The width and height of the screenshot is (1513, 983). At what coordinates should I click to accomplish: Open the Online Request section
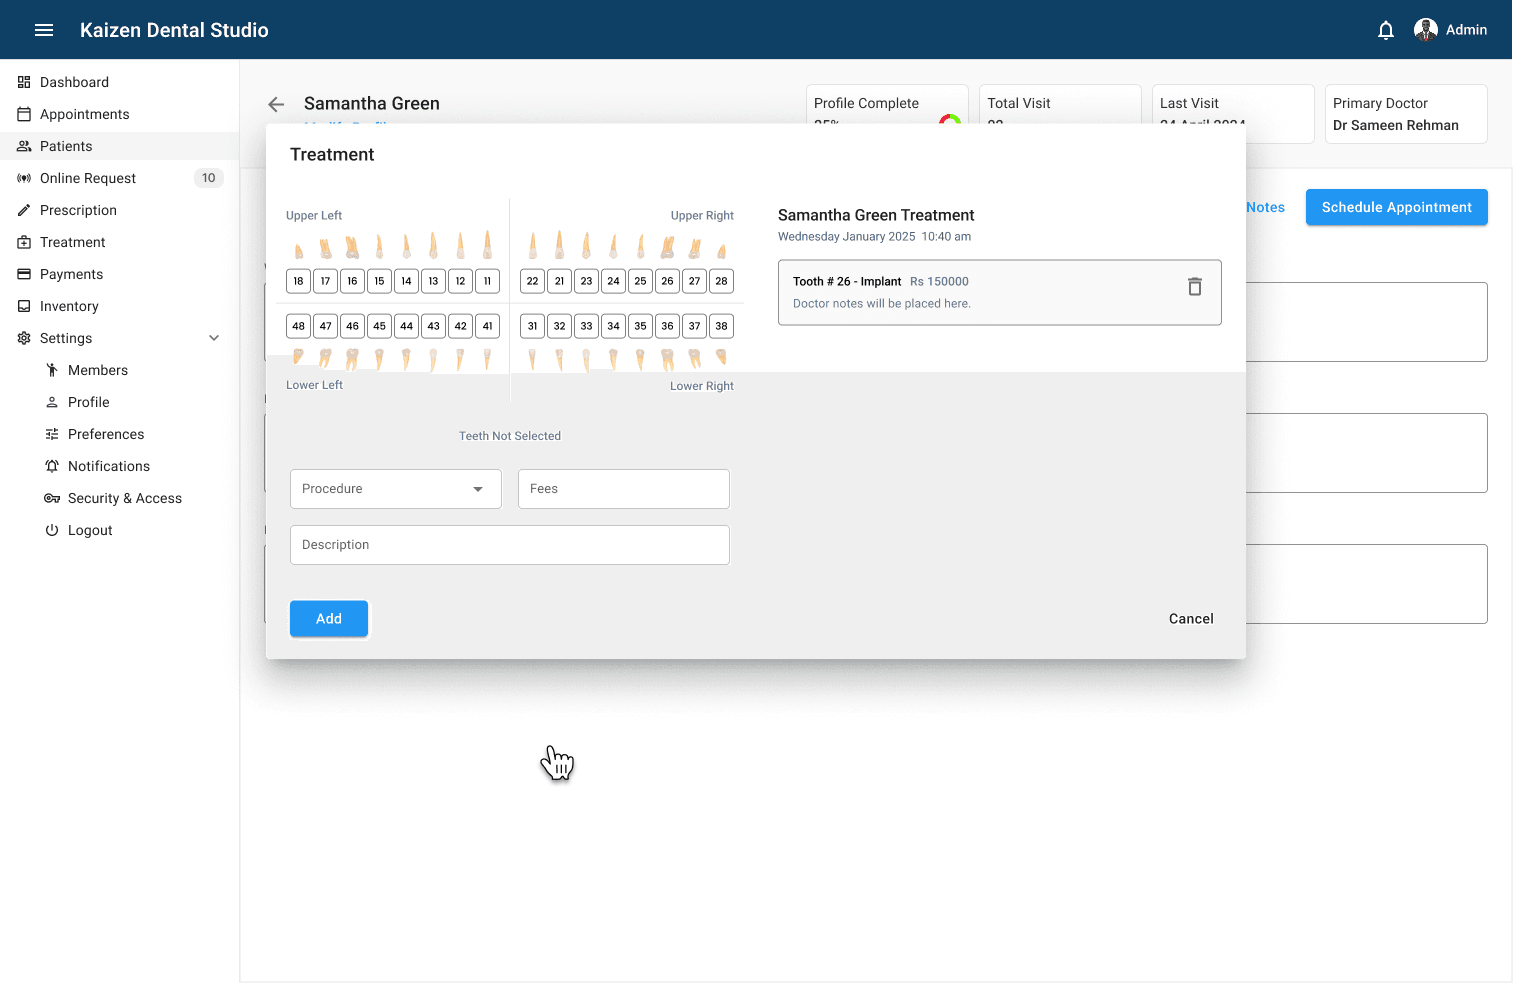pyautogui.click(x=89, y=178)
